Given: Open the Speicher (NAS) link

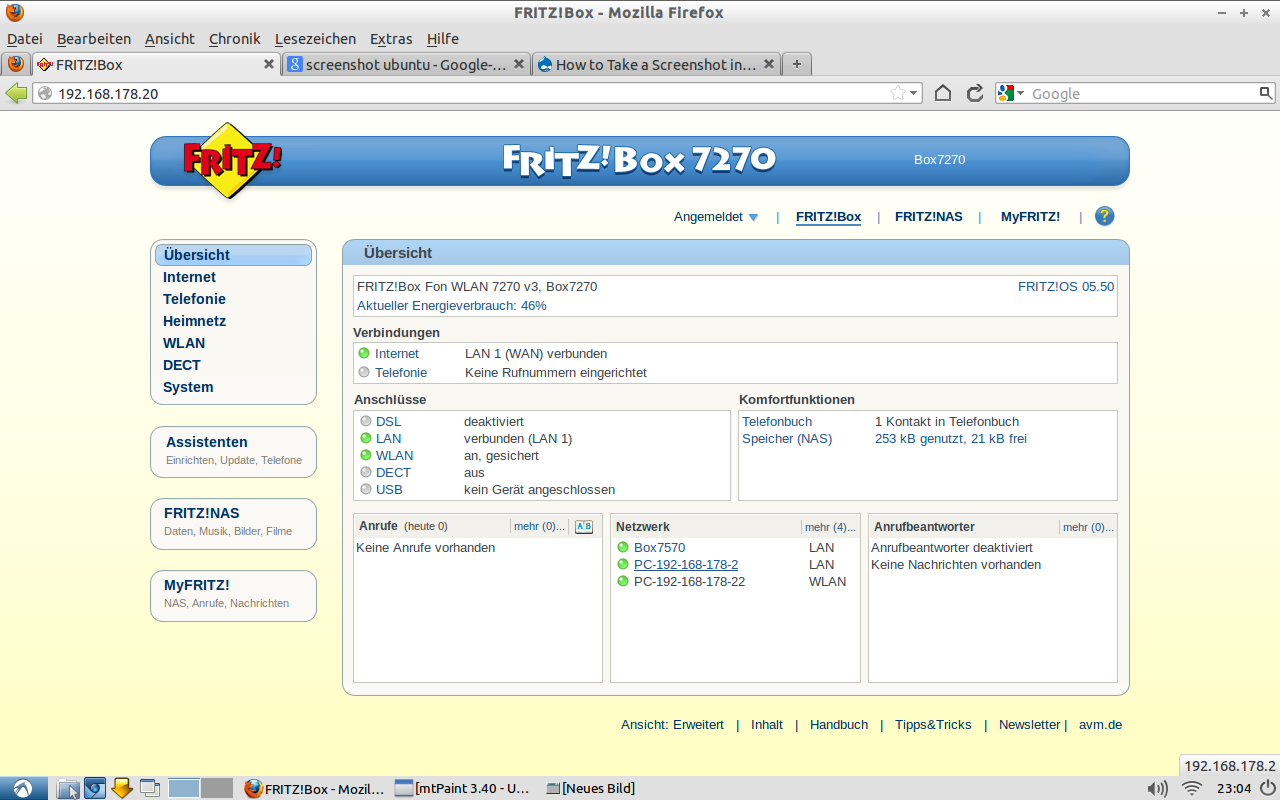Looking at the screenshot, I should pos(787,439).
